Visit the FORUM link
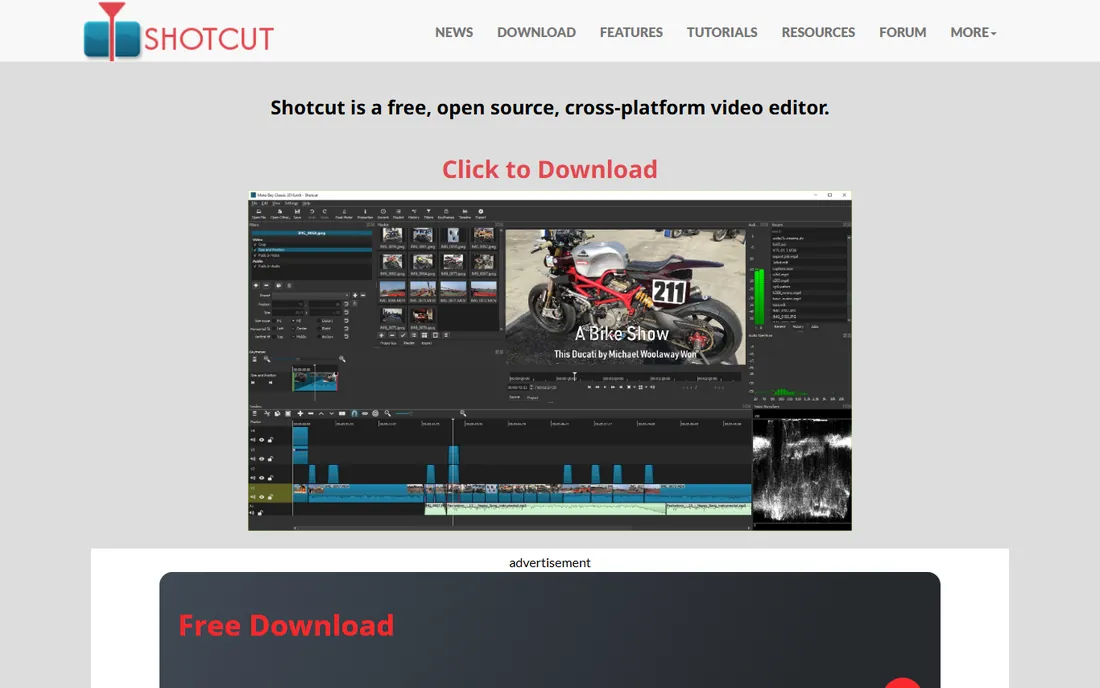The image size is (1100, 688). coord(902,32)
